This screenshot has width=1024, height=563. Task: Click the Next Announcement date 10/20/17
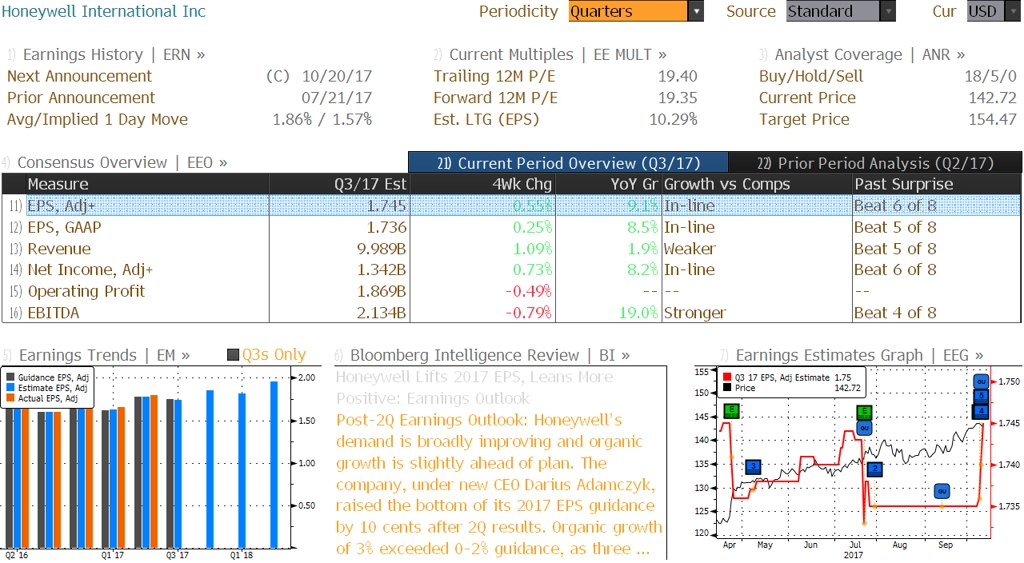coord(336,76)
